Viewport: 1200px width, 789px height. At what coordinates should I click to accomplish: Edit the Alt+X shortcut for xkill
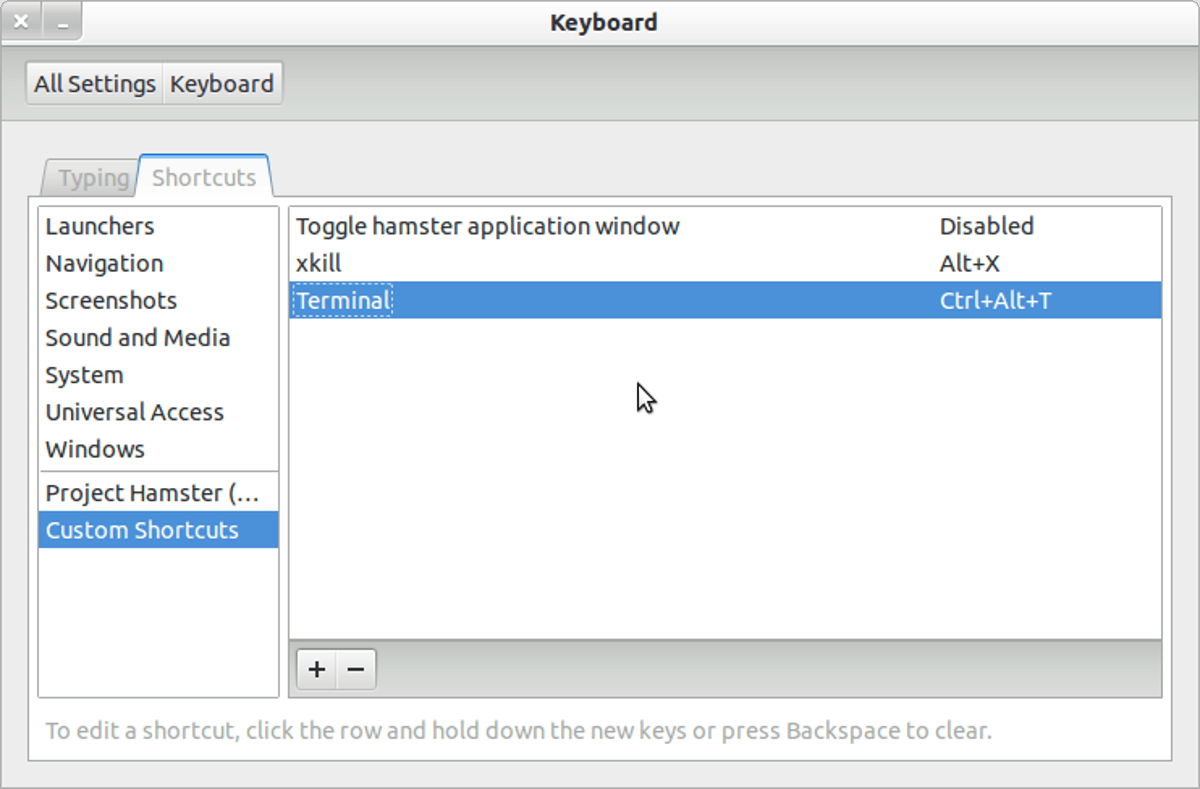point(969,263)
